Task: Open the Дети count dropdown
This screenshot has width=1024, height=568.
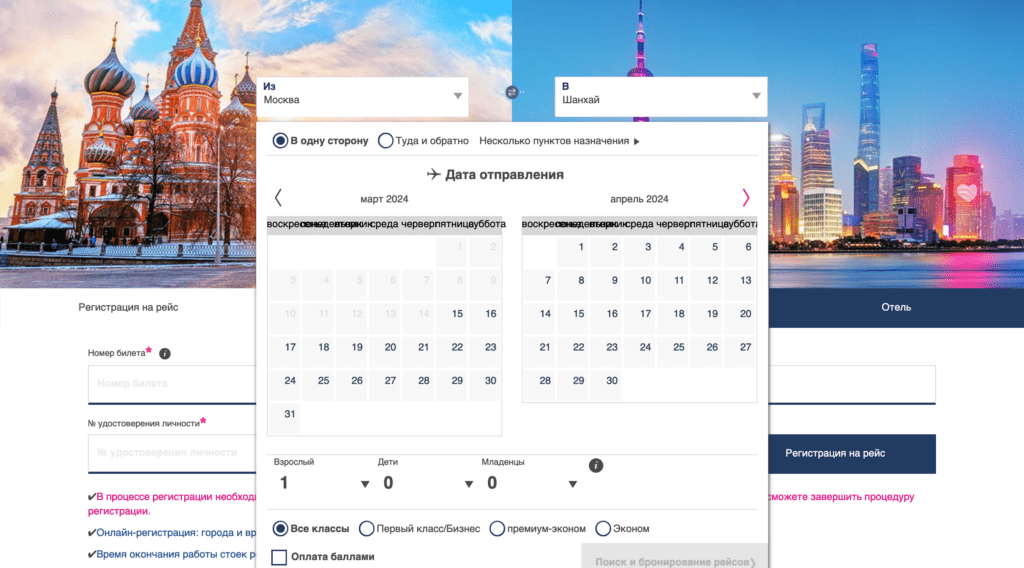Action: point(426,483)
